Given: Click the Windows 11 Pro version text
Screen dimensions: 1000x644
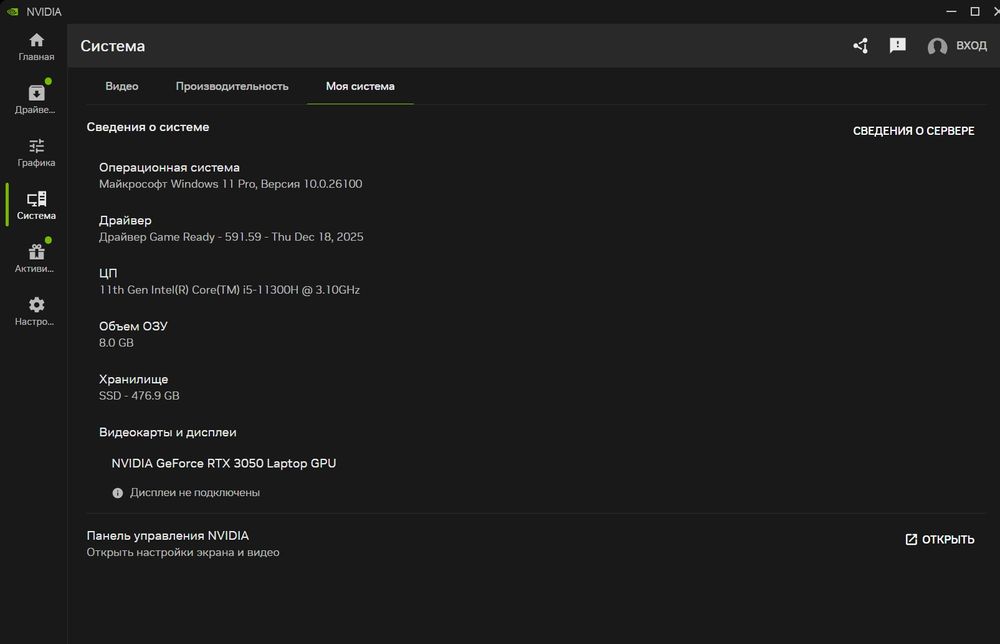Looking at the screenshot, I should click(x=230, y=184).
